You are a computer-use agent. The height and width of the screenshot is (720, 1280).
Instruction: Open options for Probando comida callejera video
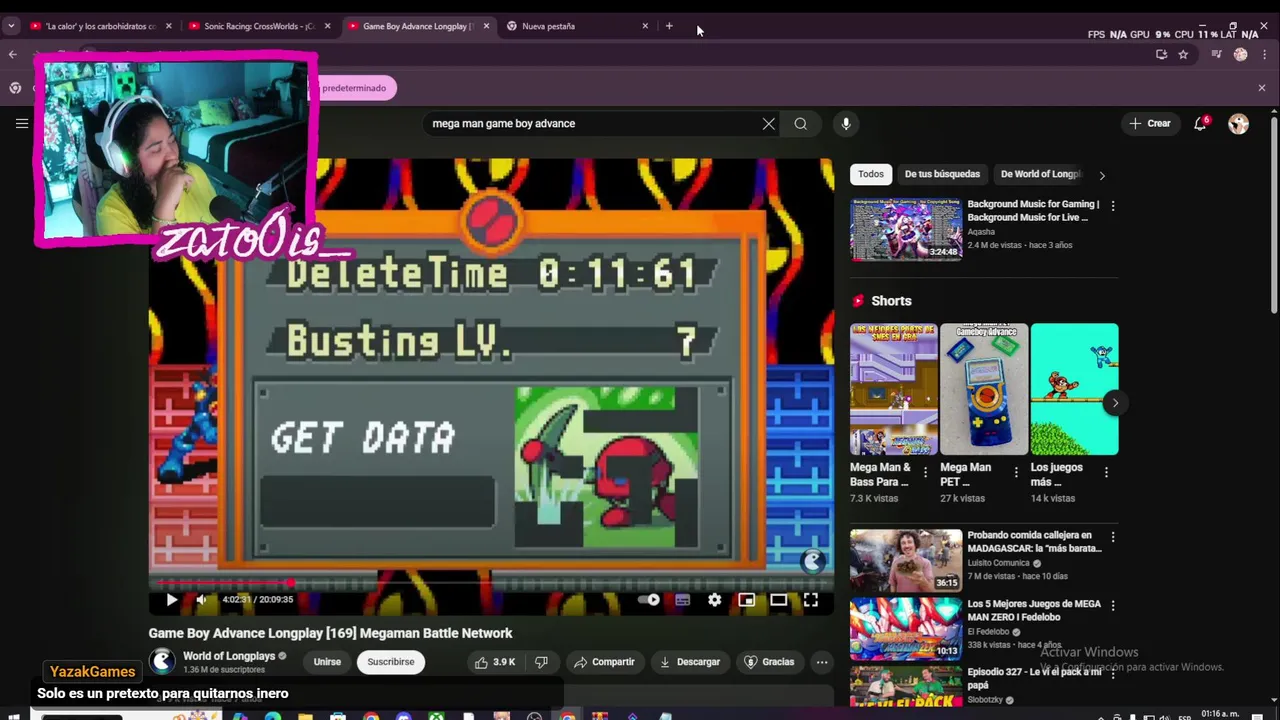pos(1113,537)
